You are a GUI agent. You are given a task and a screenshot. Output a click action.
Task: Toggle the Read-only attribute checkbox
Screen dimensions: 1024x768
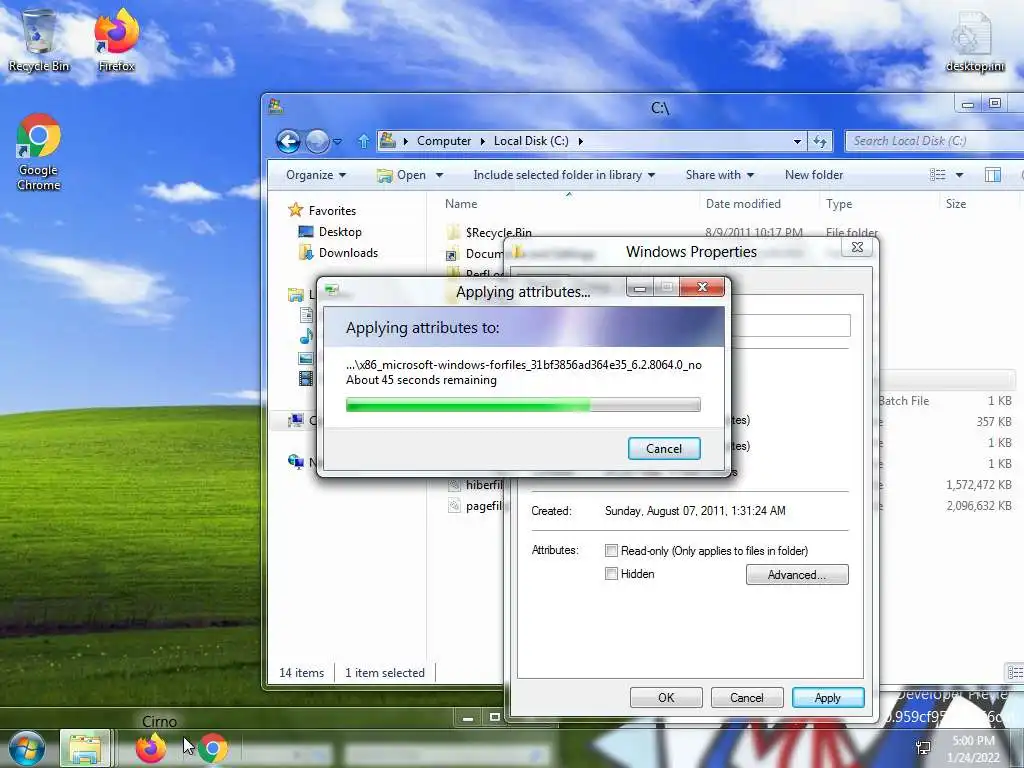point(611,551)
